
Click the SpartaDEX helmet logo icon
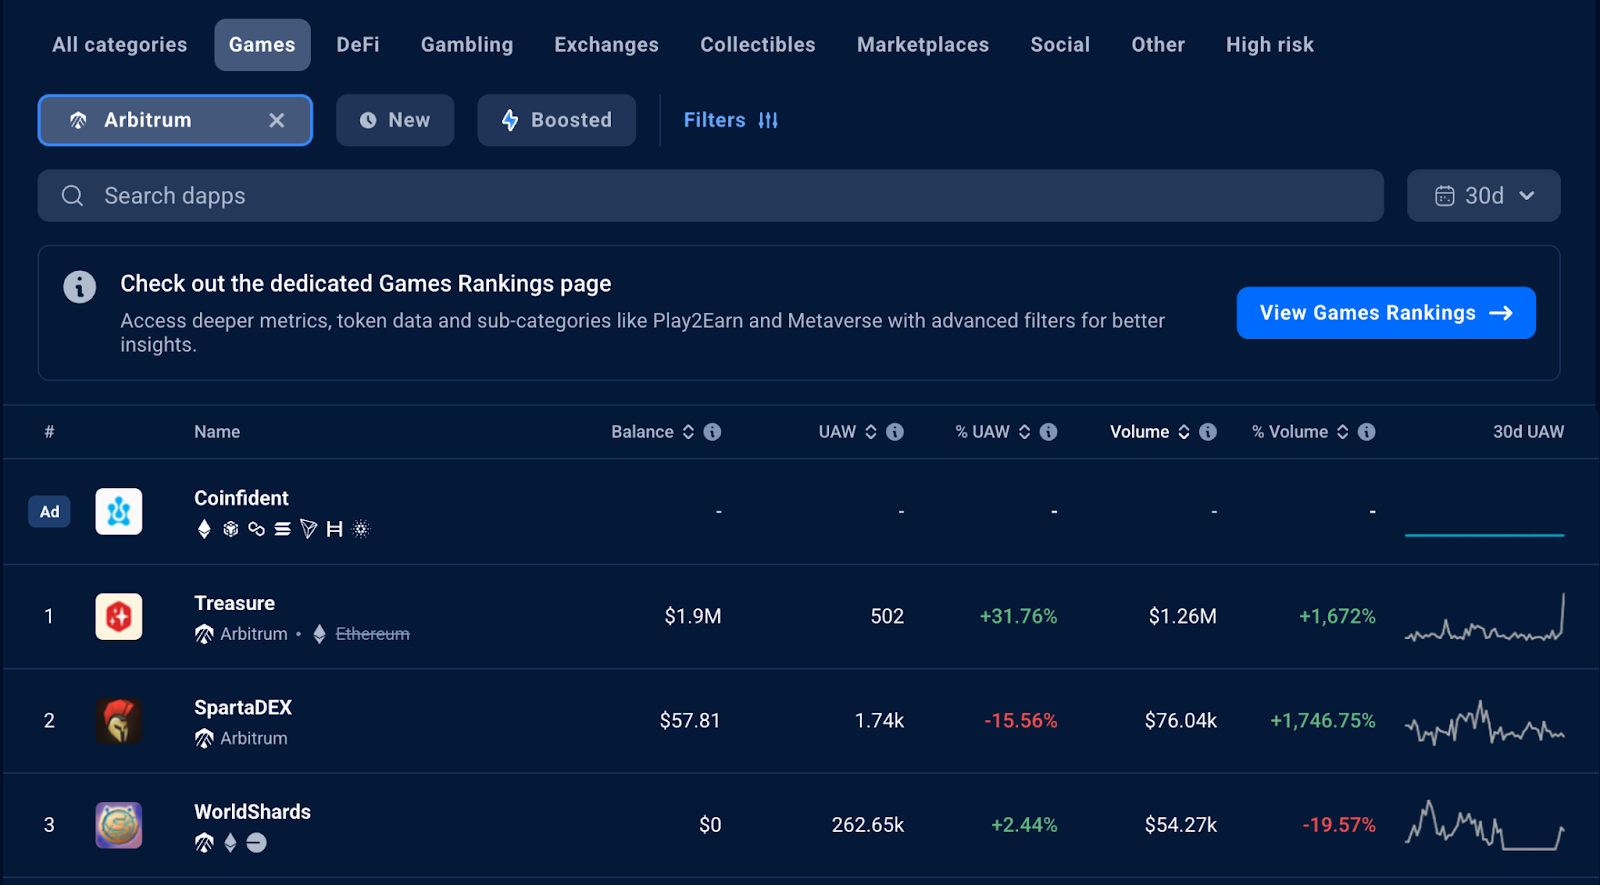coord(118,721)
